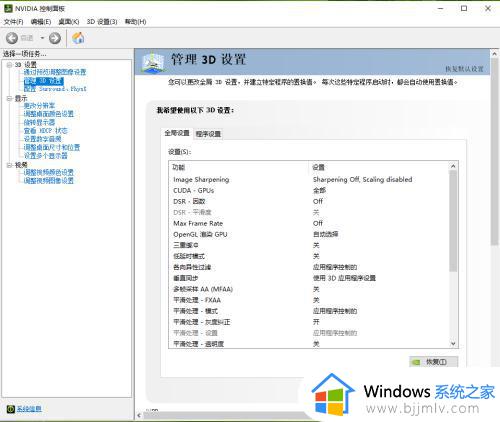Switch to the 程序设置 tab
Viewport: 500px width, 422px height.
208,134
